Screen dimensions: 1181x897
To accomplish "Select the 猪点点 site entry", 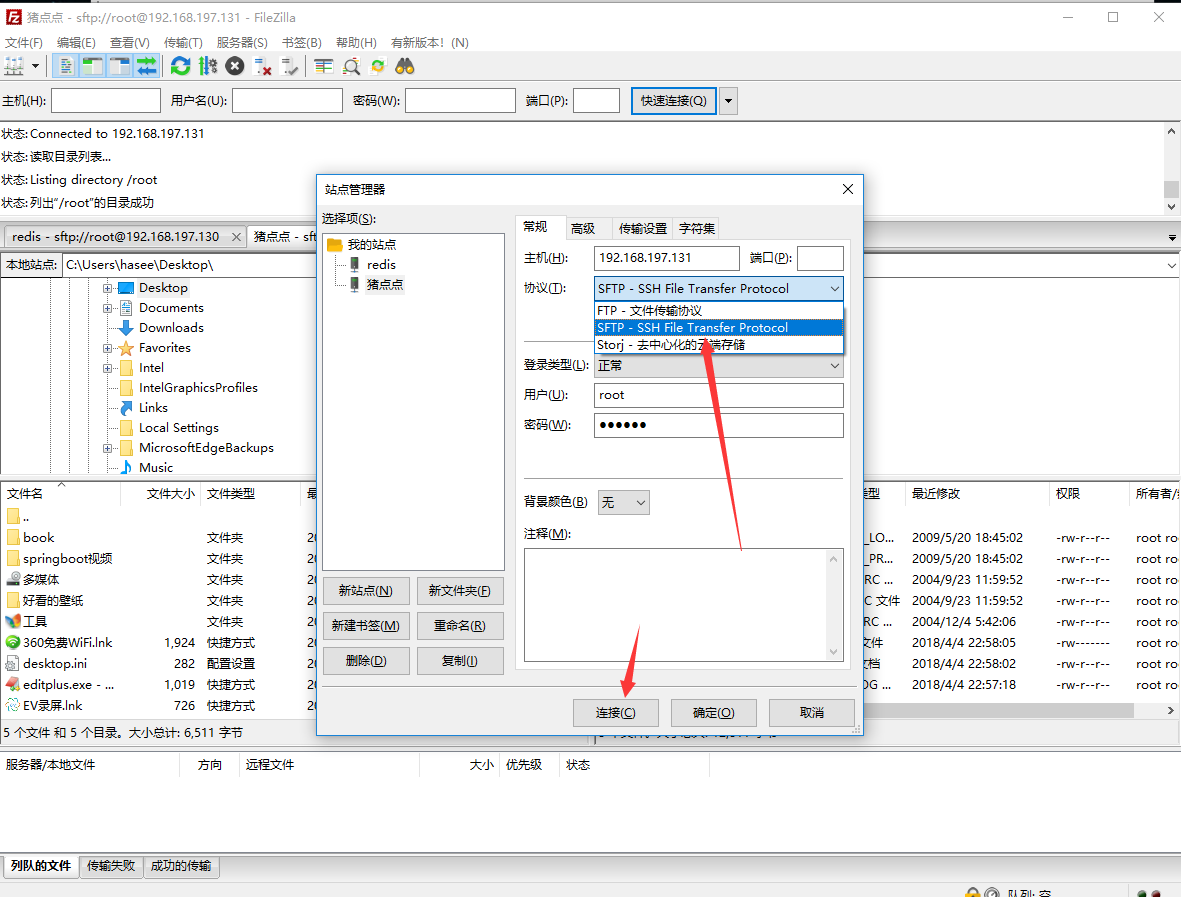I will (x=385, y=285).
